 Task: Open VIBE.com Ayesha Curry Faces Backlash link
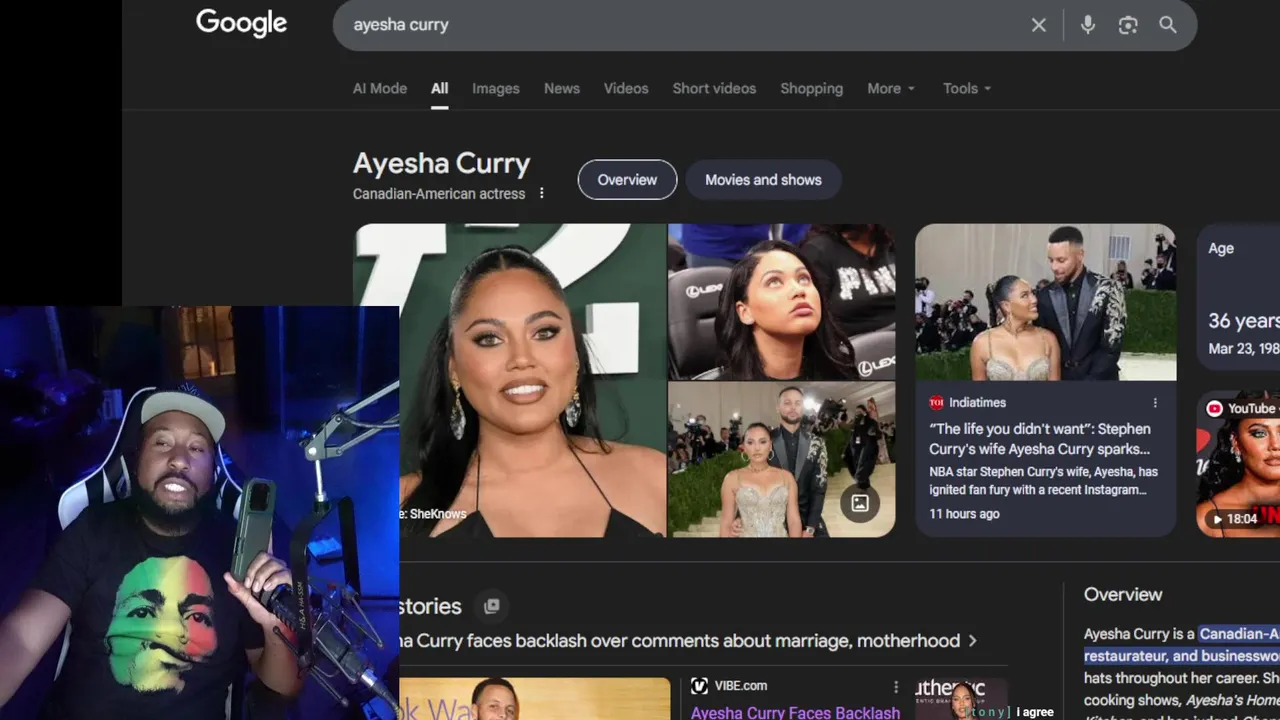click(795, 712)
